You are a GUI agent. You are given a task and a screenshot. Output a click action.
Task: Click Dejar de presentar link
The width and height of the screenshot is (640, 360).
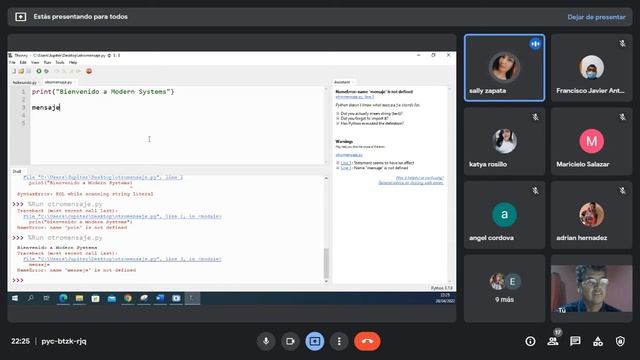tap(596, 17)
